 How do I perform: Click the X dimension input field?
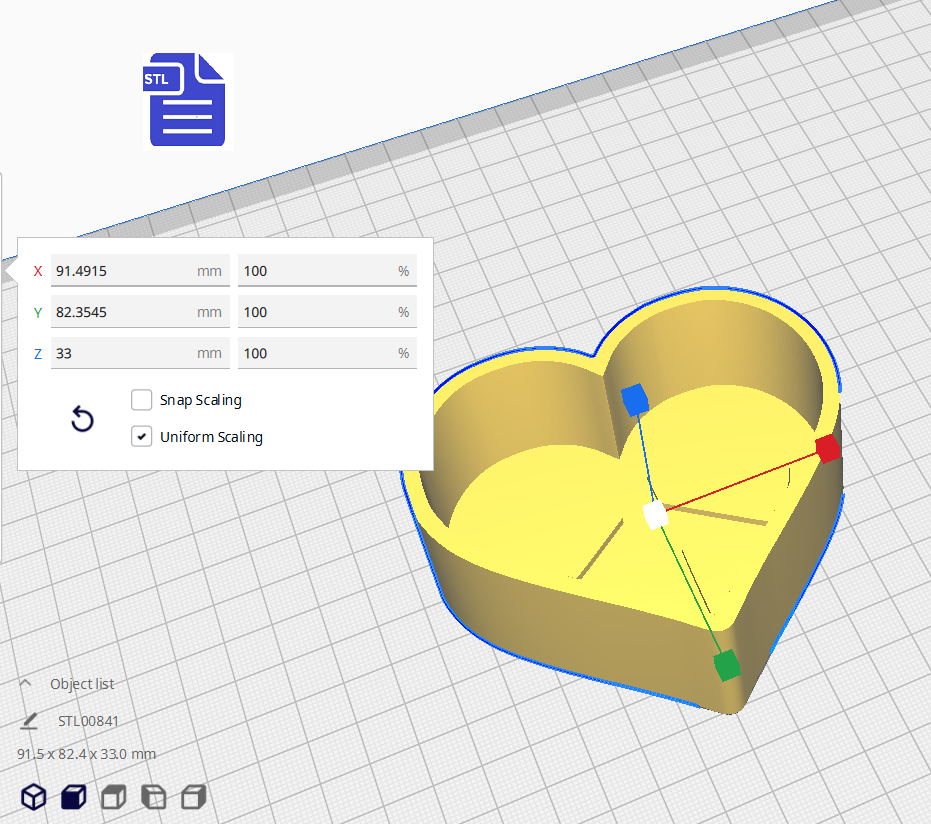[140, 270]
